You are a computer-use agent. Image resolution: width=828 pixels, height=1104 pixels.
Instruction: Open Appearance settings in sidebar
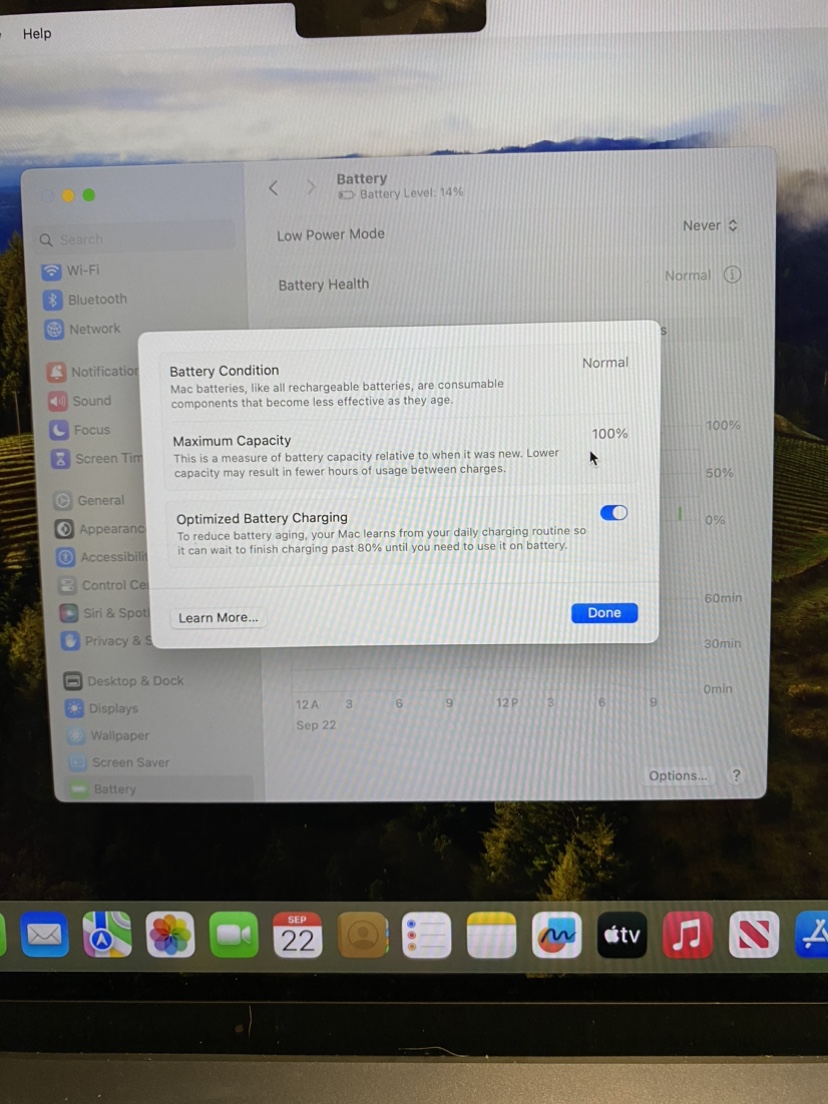coord(101,529)
